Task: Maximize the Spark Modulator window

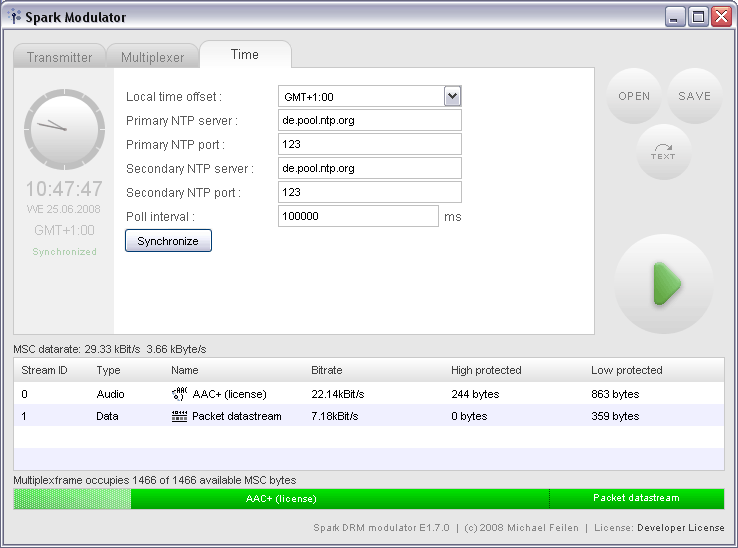Action: [698, 17]
